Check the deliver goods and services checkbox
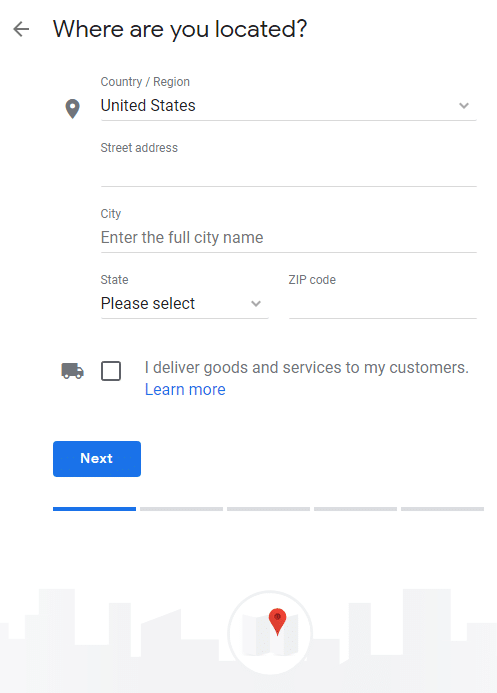This screenshot has width=497, height=693. (x=111, y=371)
